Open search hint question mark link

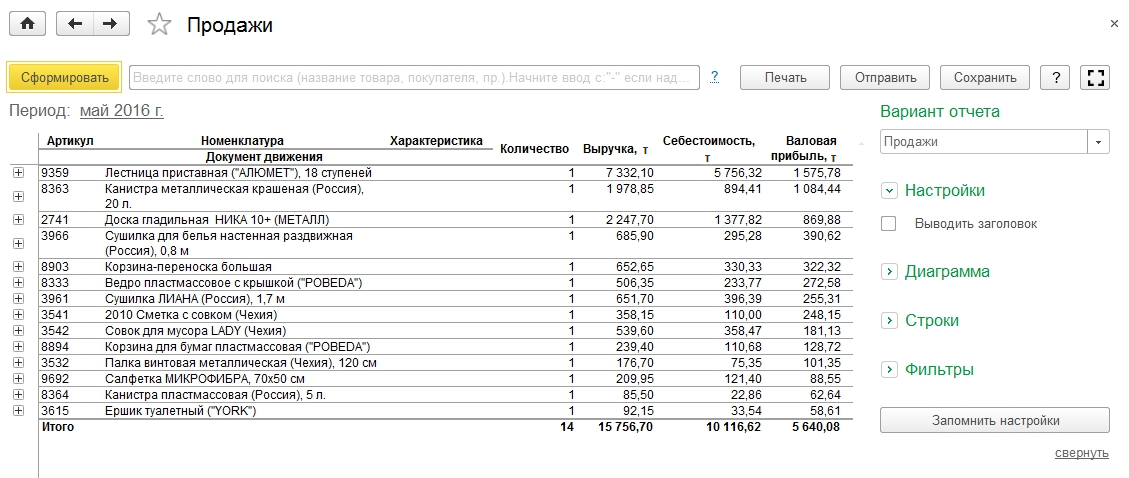point(714,77)
